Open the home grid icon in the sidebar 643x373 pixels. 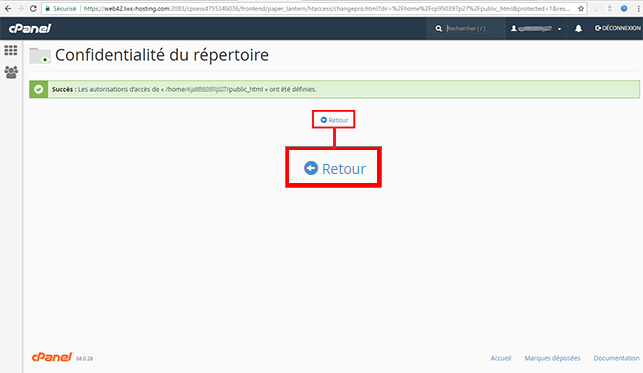click(11, 50)
